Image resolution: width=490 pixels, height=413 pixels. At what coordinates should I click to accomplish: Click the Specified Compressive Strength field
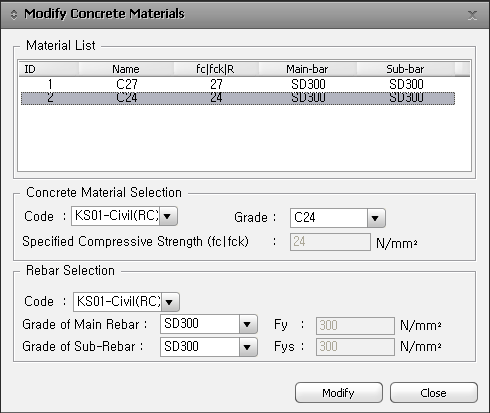click(330, 242)
